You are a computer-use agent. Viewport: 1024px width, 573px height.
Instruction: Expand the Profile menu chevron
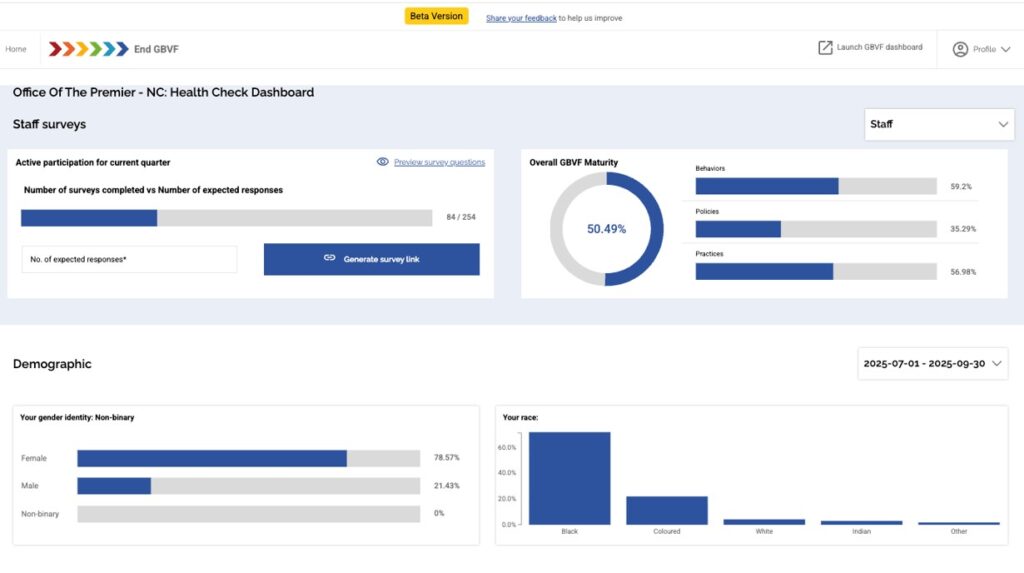tap(1004, 49)
